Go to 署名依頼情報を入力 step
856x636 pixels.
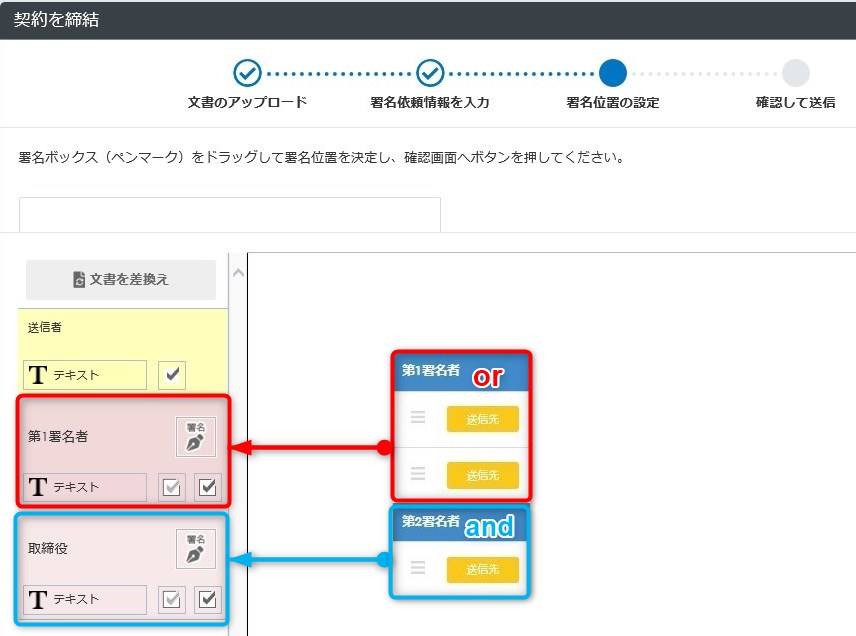click(430, 73)
